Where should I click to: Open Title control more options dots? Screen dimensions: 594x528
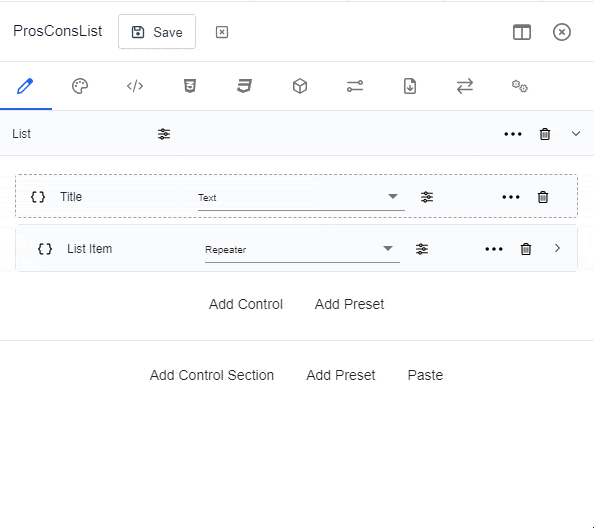(511, 197)
